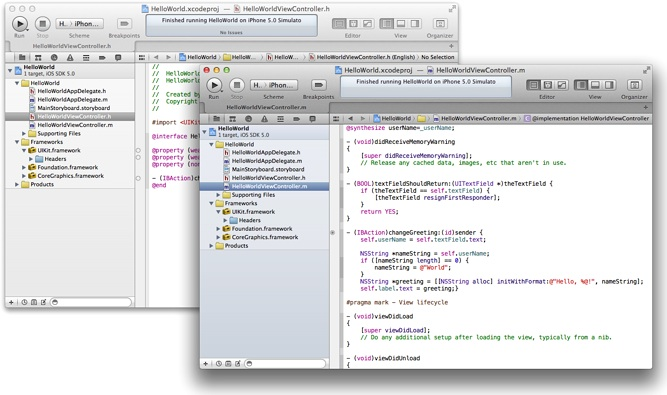667x395 pixels.
Task: Collapse HelloWorld group folder in front navigator
Action: [211, 144]
